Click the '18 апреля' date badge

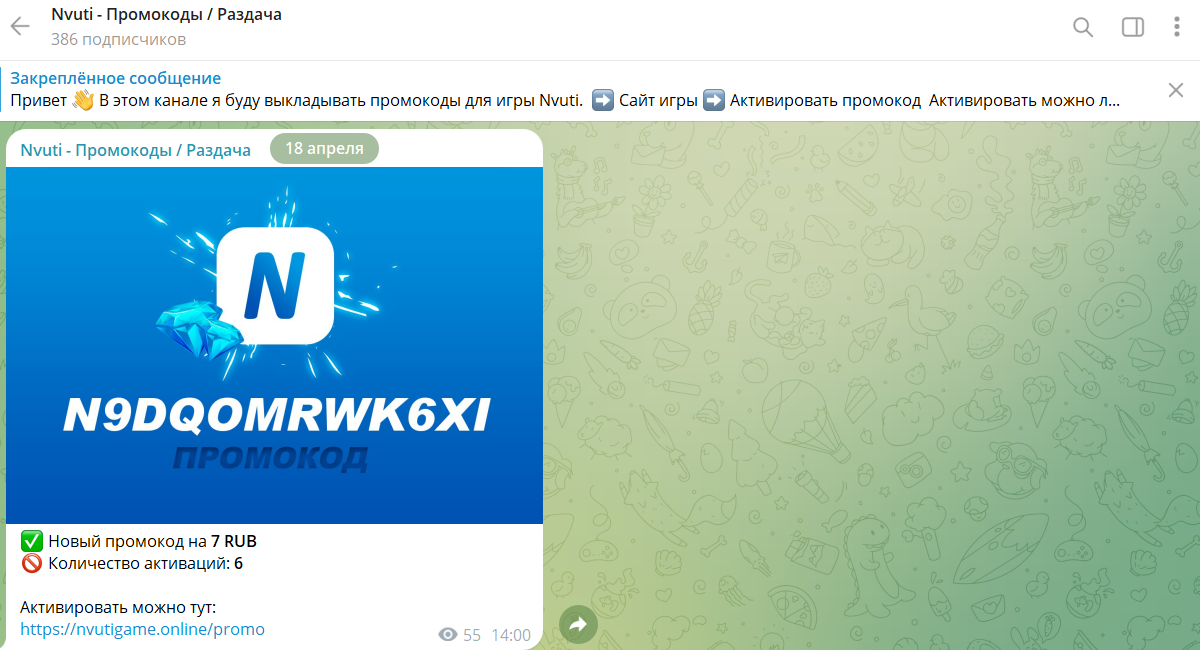point(324,149)
